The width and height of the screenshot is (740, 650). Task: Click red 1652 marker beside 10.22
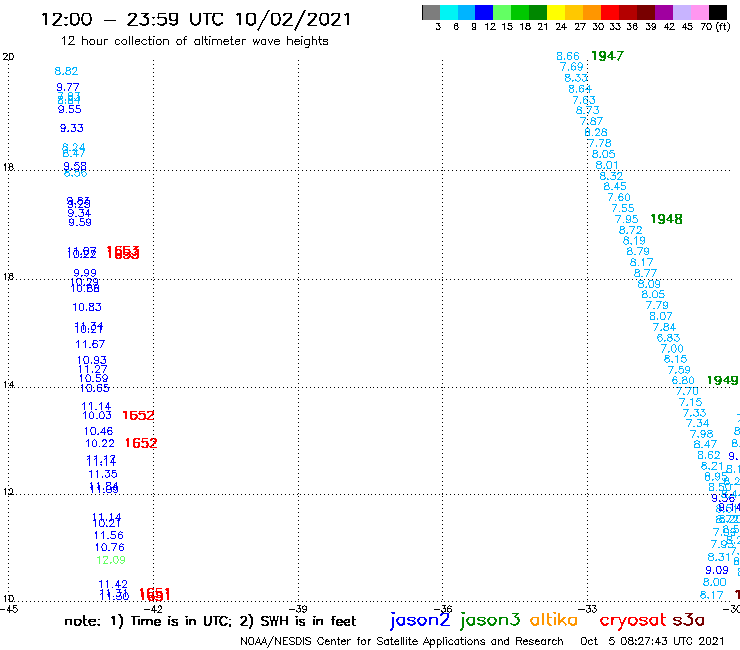click(141, 443)
